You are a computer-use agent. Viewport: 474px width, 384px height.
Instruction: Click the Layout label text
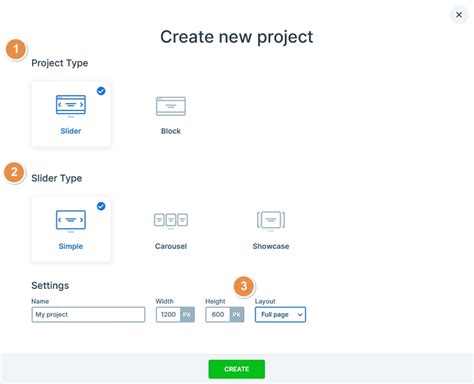[x=265, y=301]
